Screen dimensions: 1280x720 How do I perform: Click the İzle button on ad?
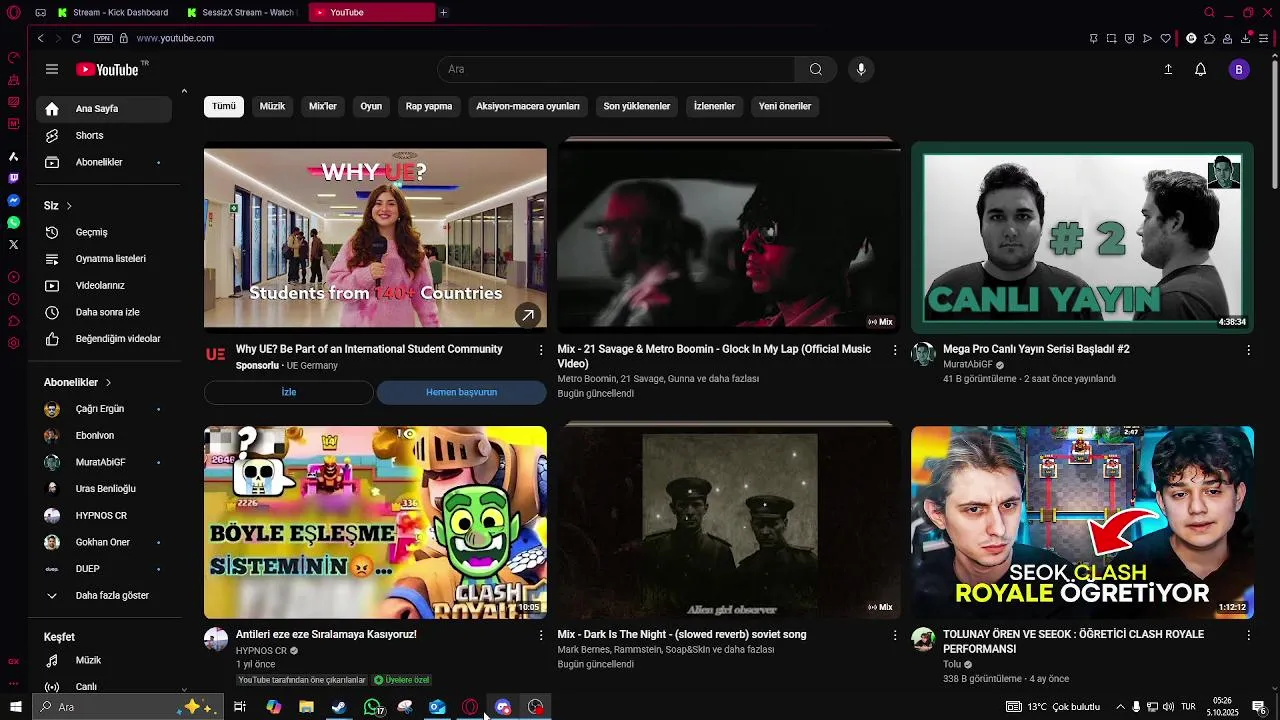[289, 392]
